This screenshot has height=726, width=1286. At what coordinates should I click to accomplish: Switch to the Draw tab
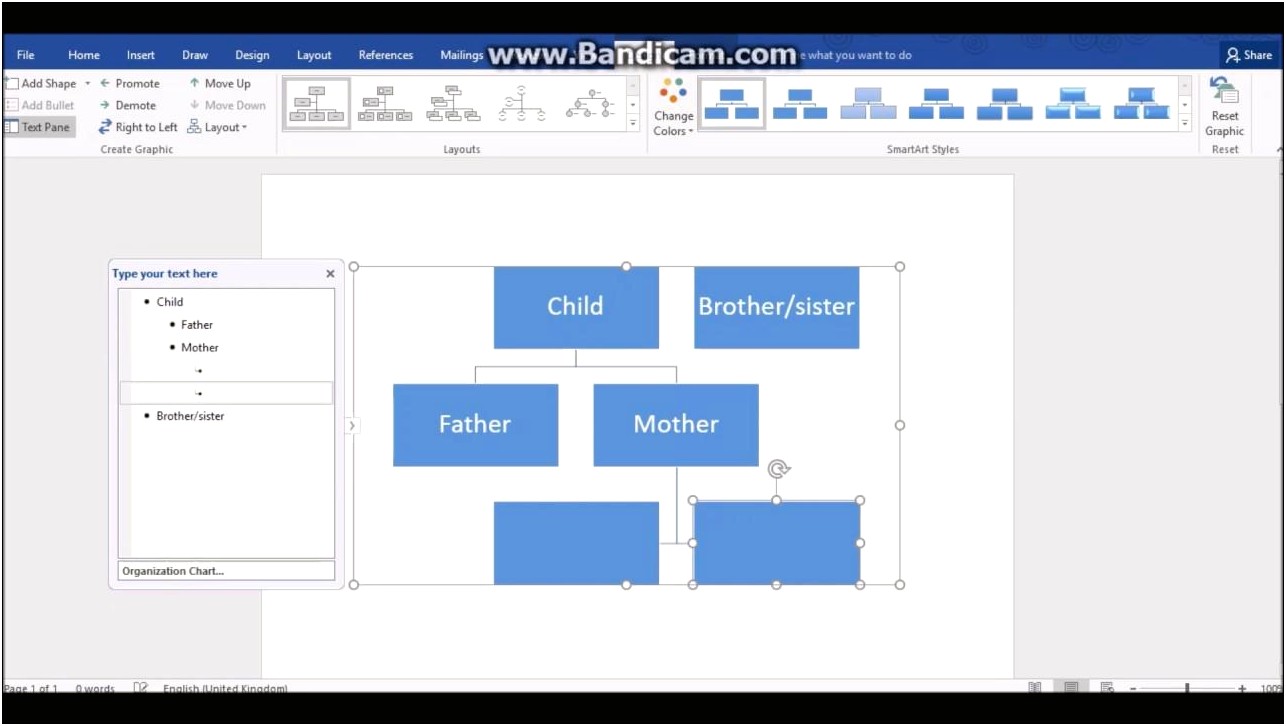click(x=195, y=55)
